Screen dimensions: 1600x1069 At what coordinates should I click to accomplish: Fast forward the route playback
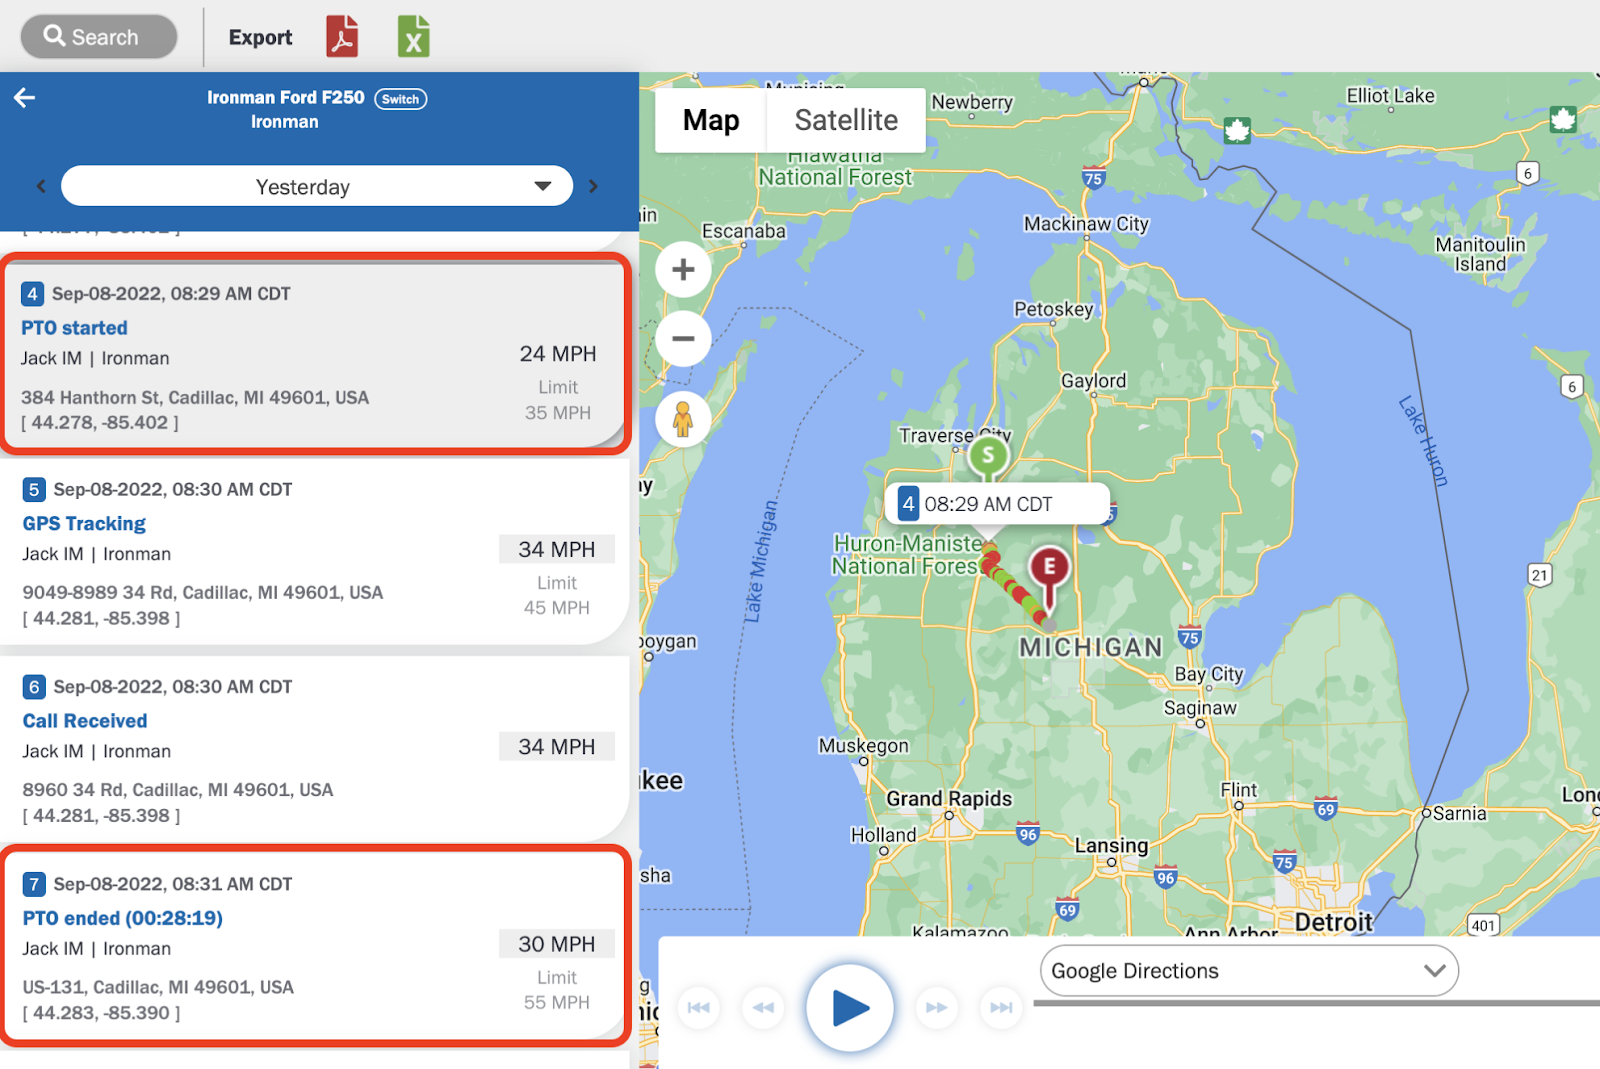pos(936,1007)
